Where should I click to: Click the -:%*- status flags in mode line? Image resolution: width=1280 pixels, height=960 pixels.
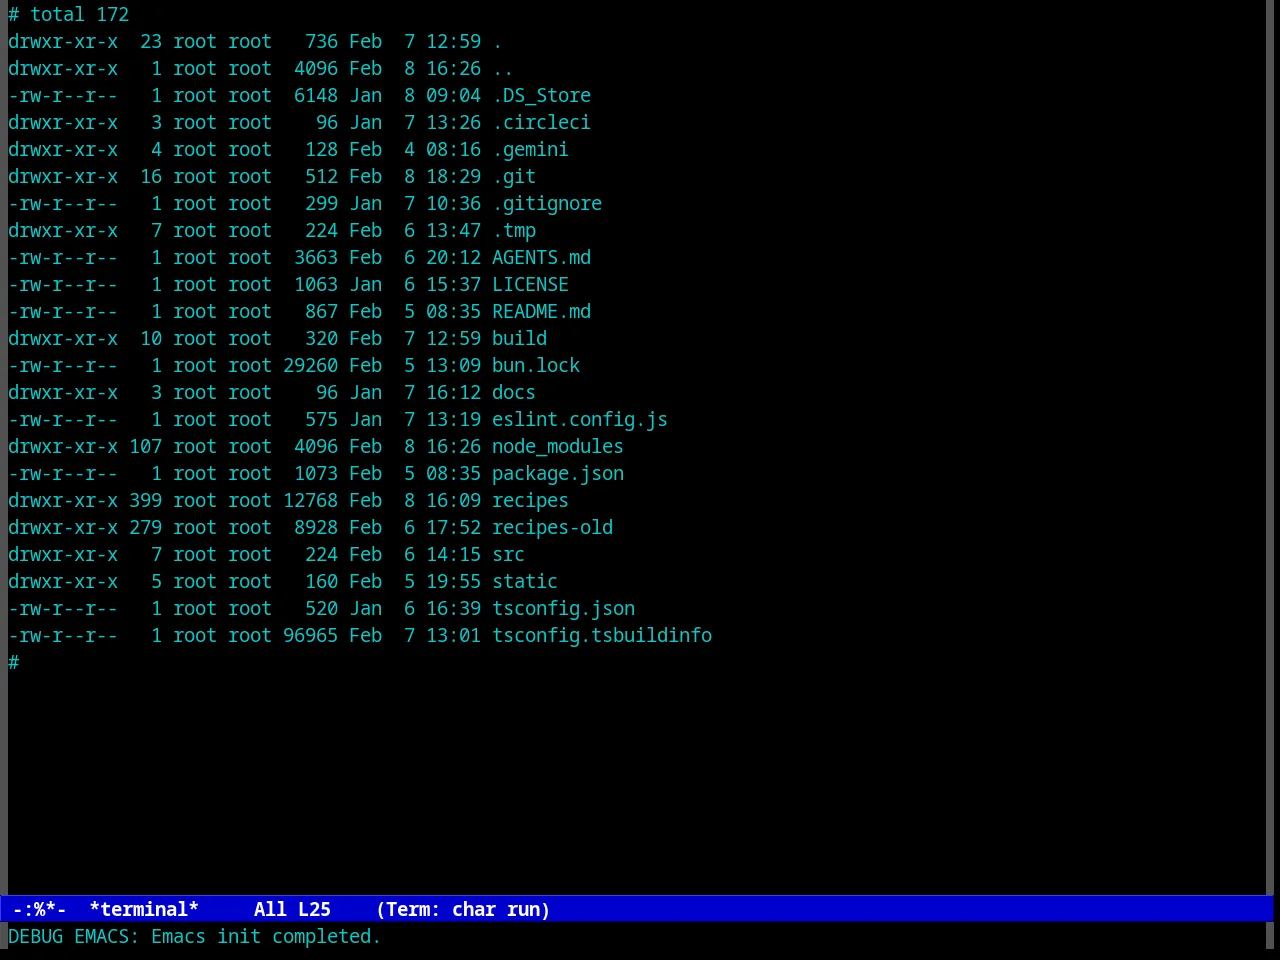(40, 909)
